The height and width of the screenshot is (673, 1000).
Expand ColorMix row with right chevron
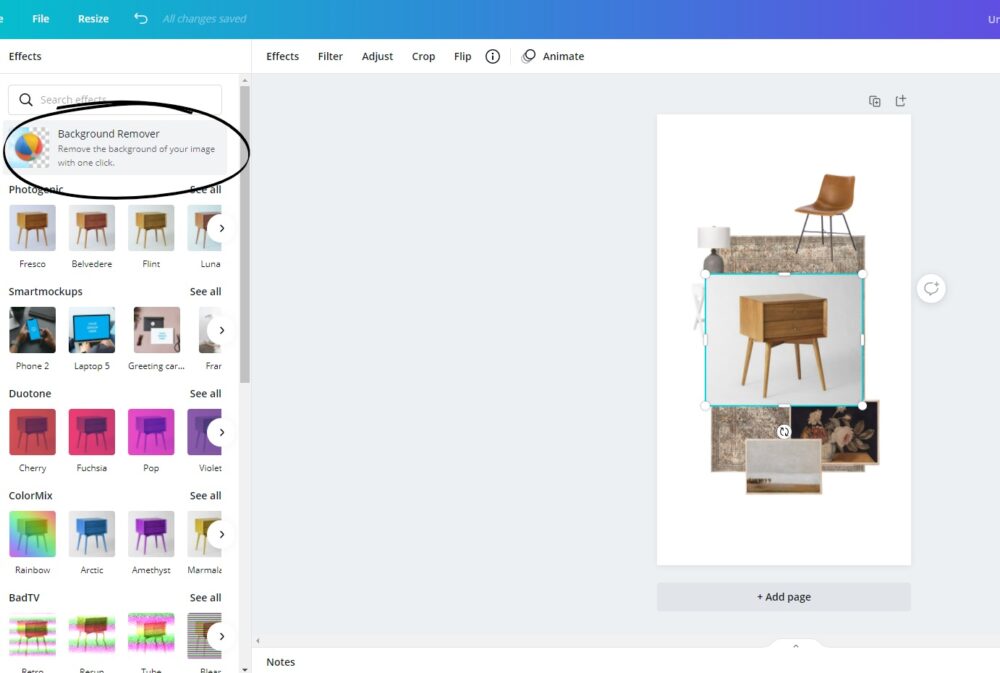221,534
